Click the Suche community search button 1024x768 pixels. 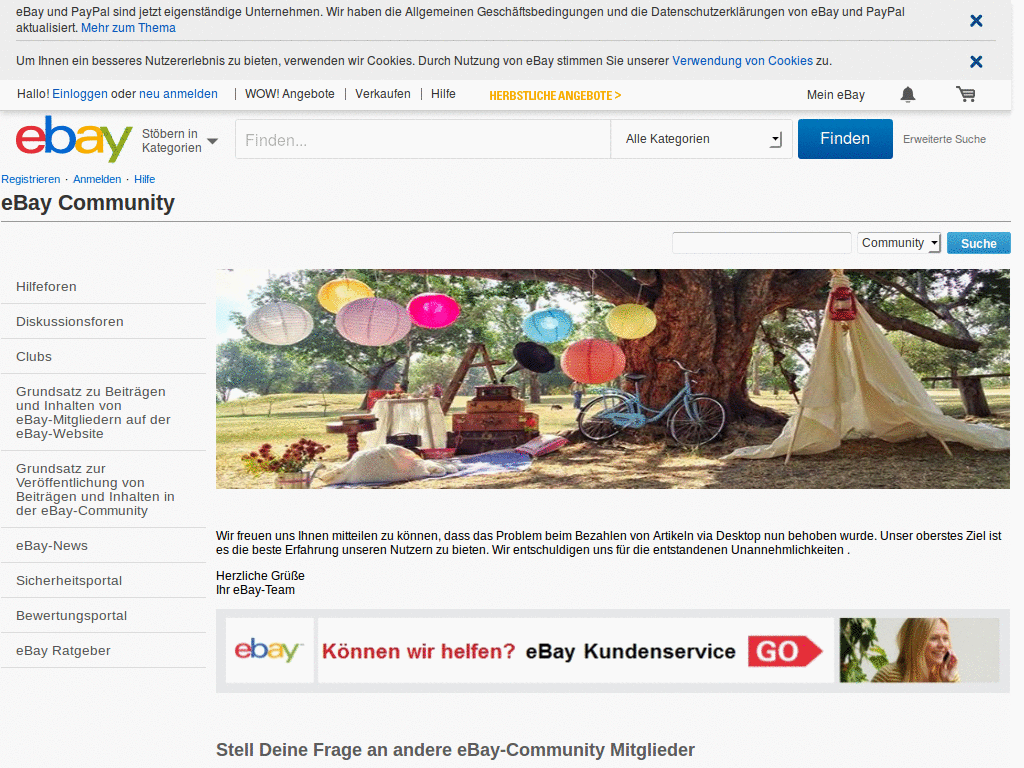[x=978, y=243]
